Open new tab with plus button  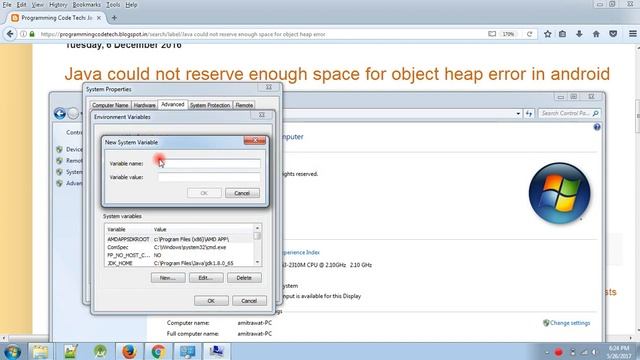coord(114,18)
